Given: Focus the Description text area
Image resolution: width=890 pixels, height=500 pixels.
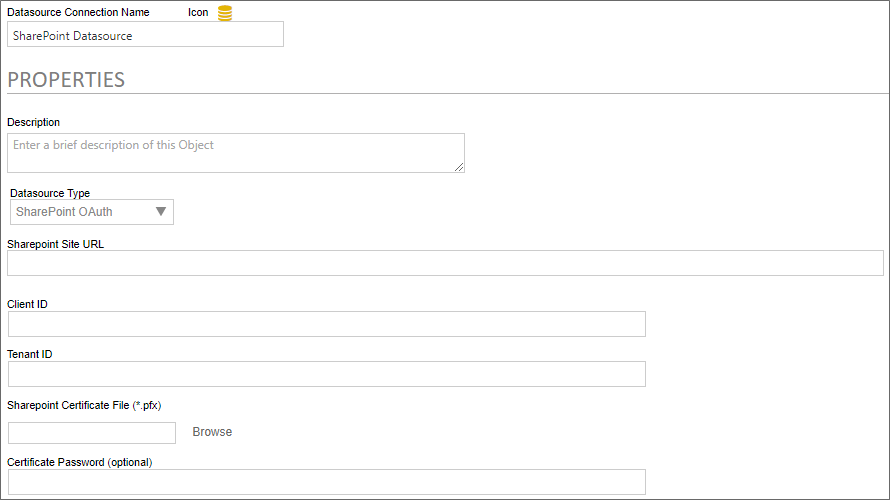Looking at the screenshot, I should click(235, 153).
